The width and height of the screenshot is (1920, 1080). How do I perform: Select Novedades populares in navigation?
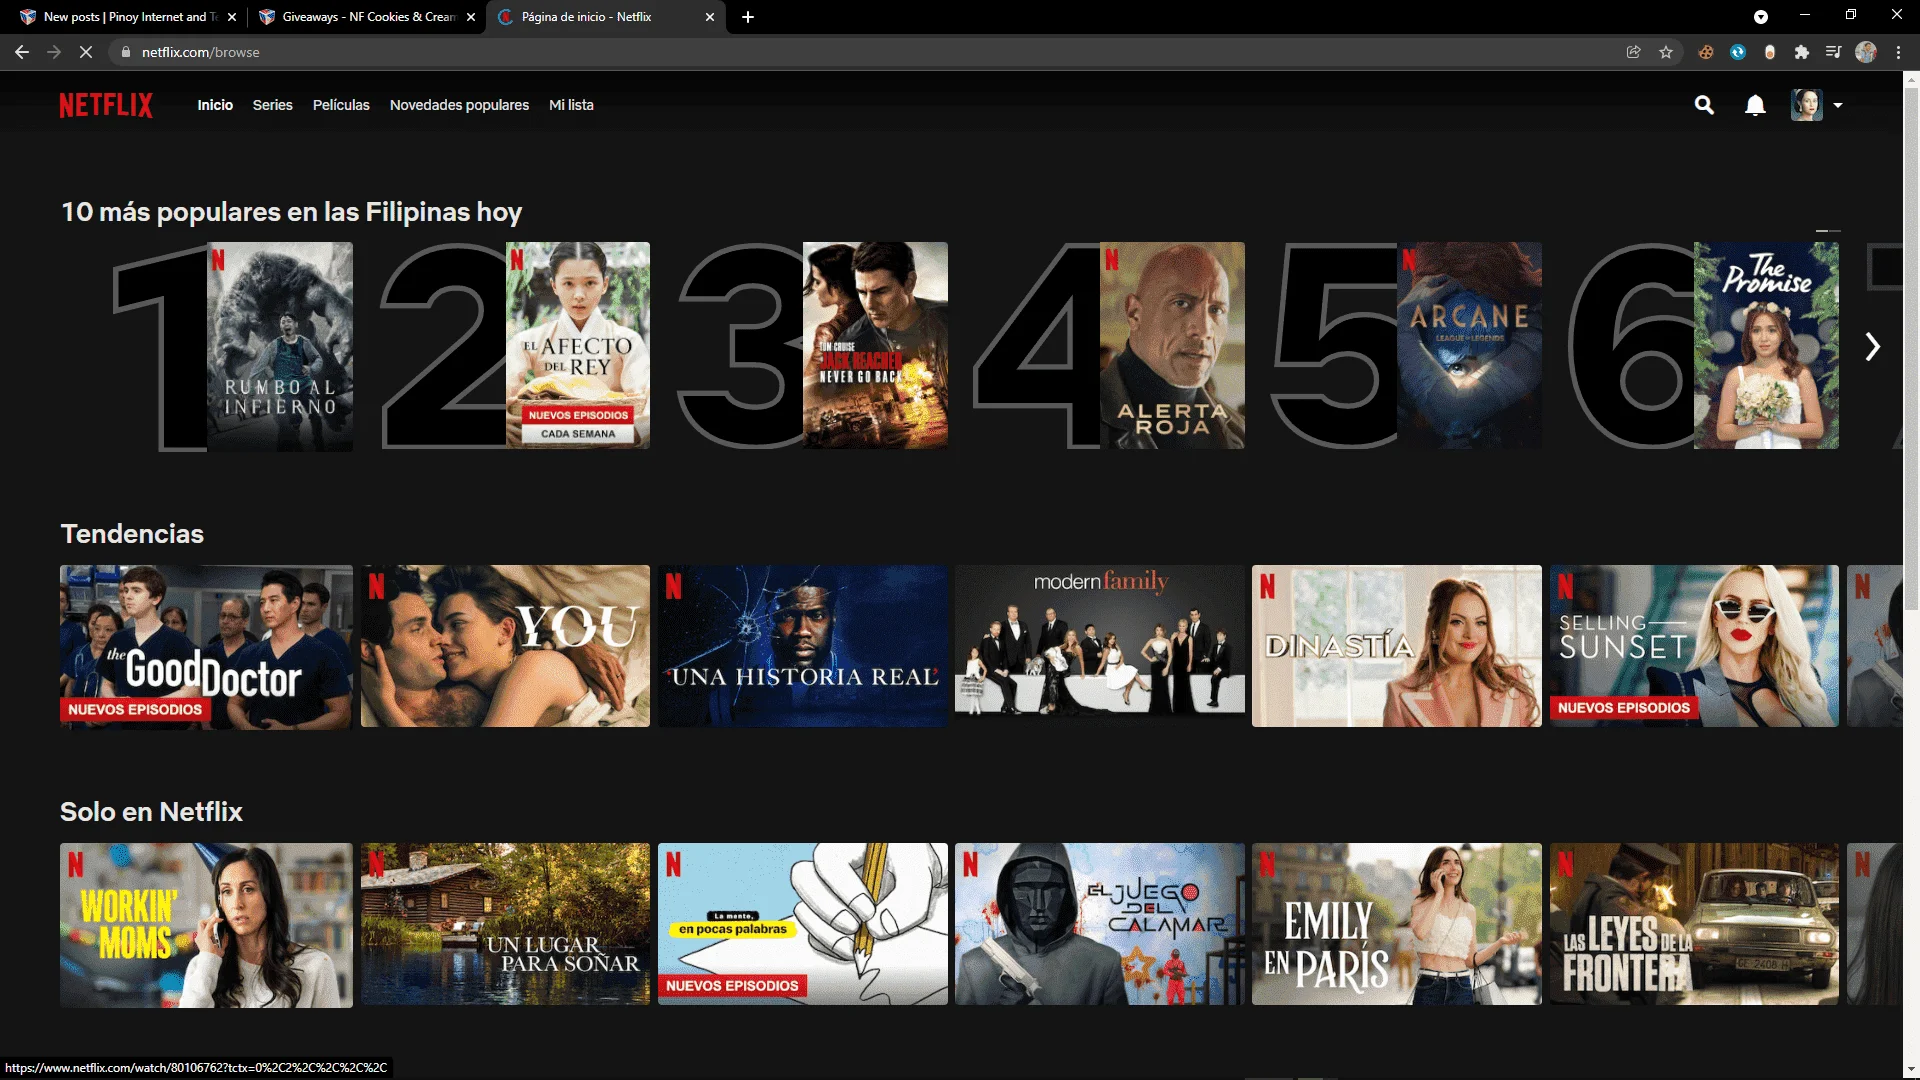459,105
